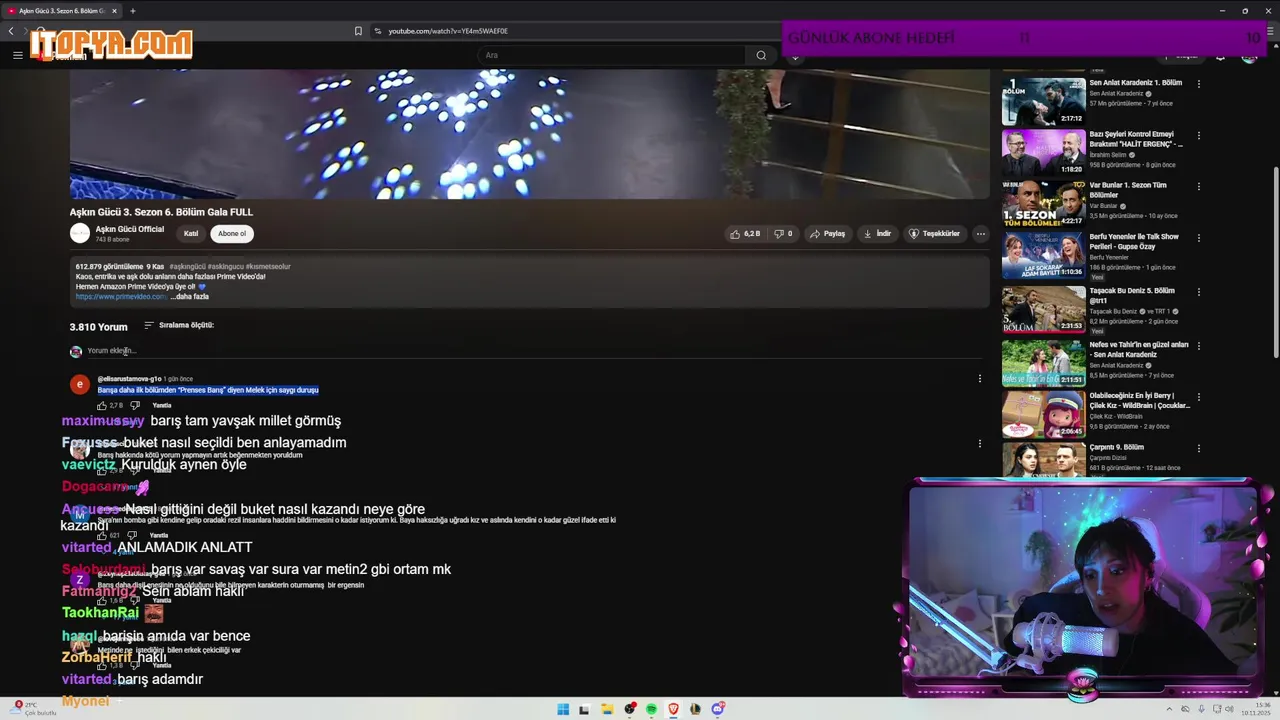Focus the YouTube 'Ara' search field

pos(610,55)
